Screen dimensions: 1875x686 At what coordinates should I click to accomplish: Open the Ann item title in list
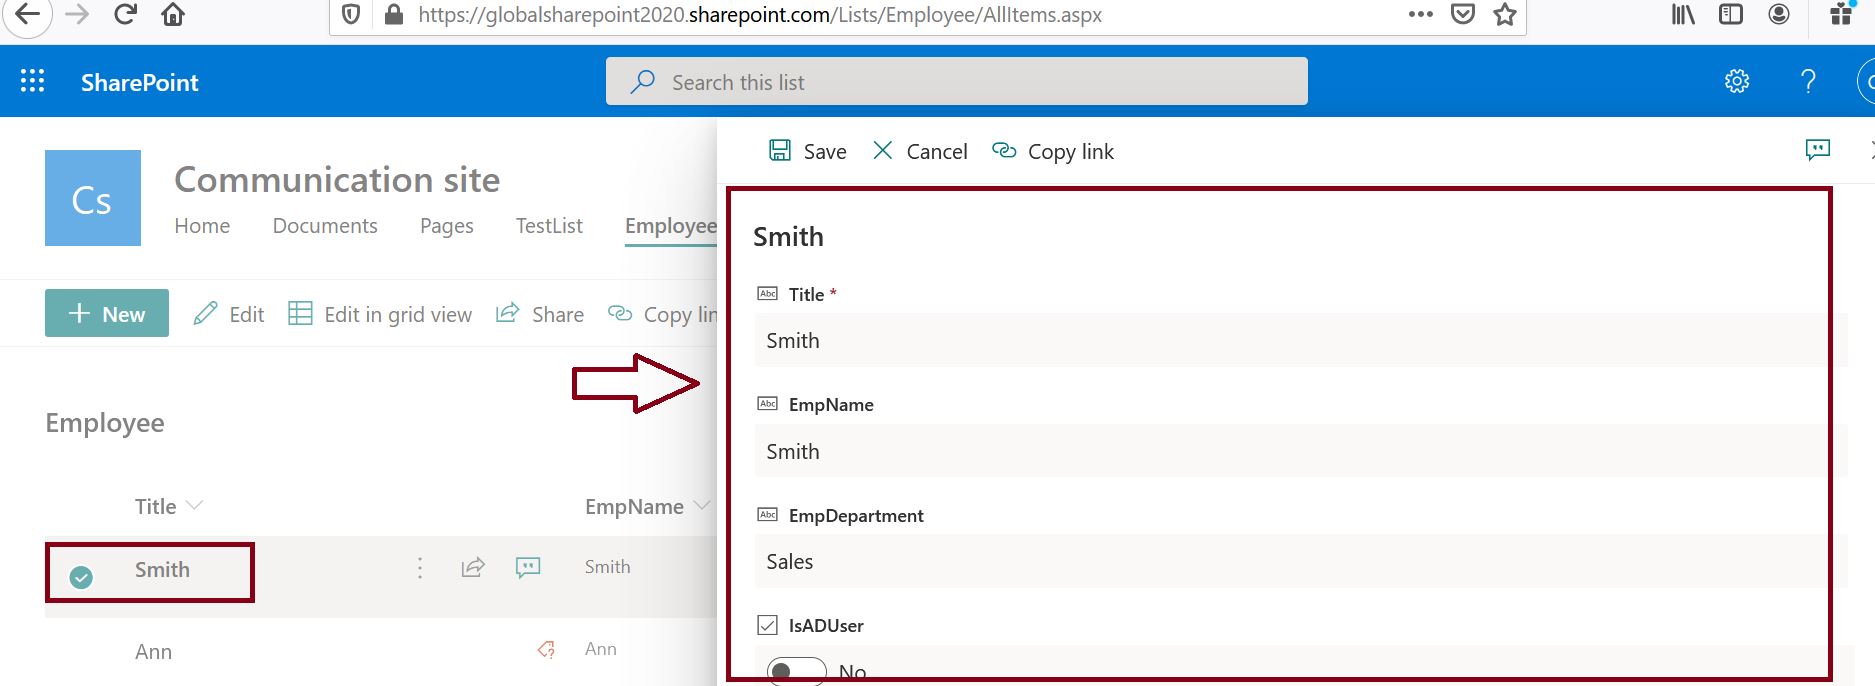click(x=153, y=652)
